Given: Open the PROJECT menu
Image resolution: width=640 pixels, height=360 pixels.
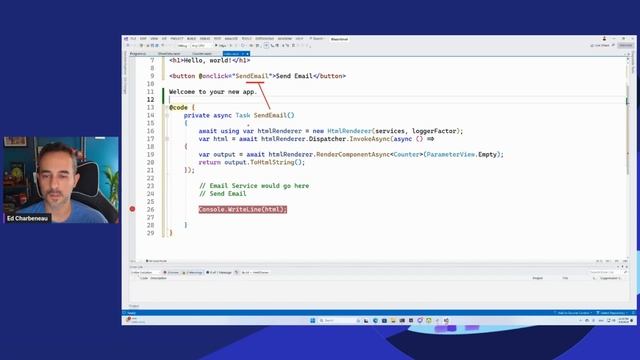Looking at the screenshot, I should (177, 39).
